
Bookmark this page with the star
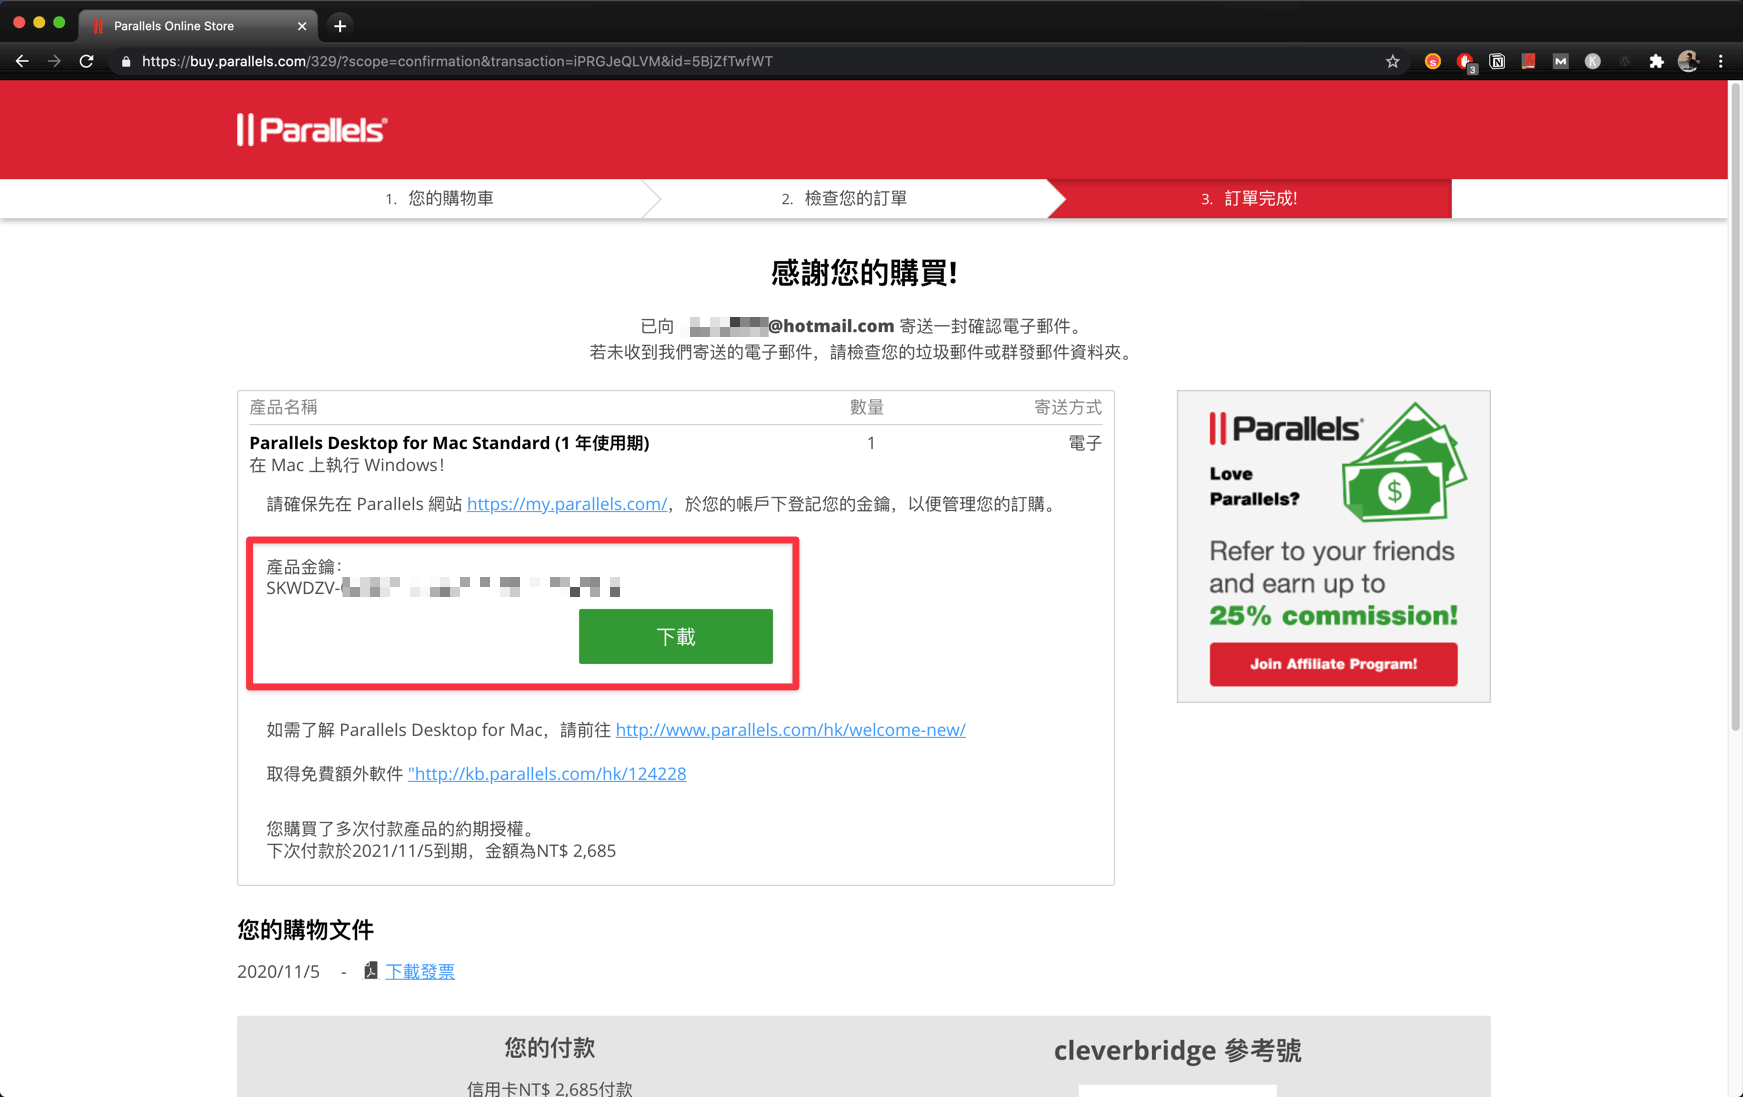pyautogui.click(x=1392, y=61)
